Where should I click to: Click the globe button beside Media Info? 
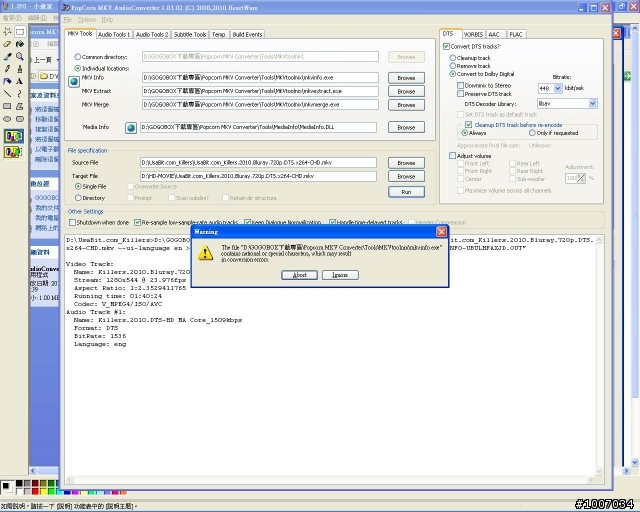[131, 128]
